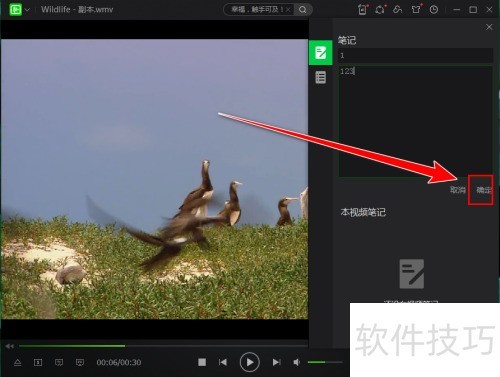Click the empty notes placeholder icon
This screenshot has height=377, width=500.
click(412, 274)
